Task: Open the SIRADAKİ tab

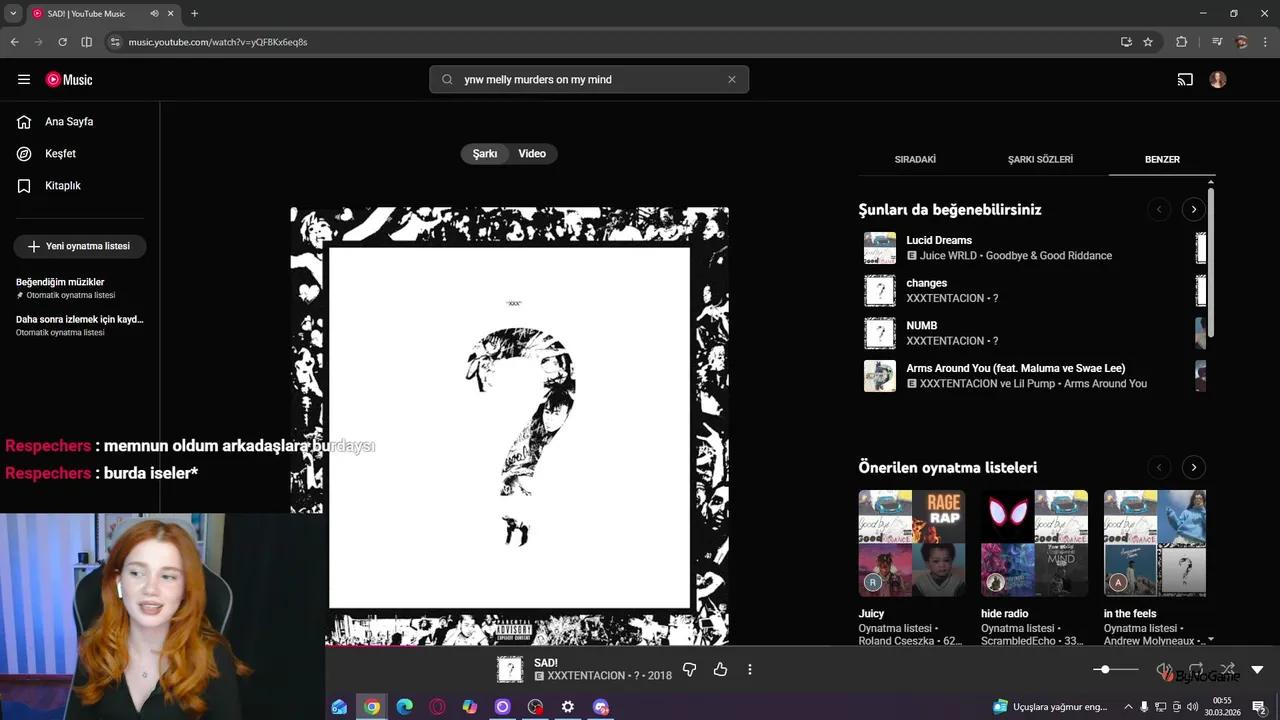Action: [915, 159]
